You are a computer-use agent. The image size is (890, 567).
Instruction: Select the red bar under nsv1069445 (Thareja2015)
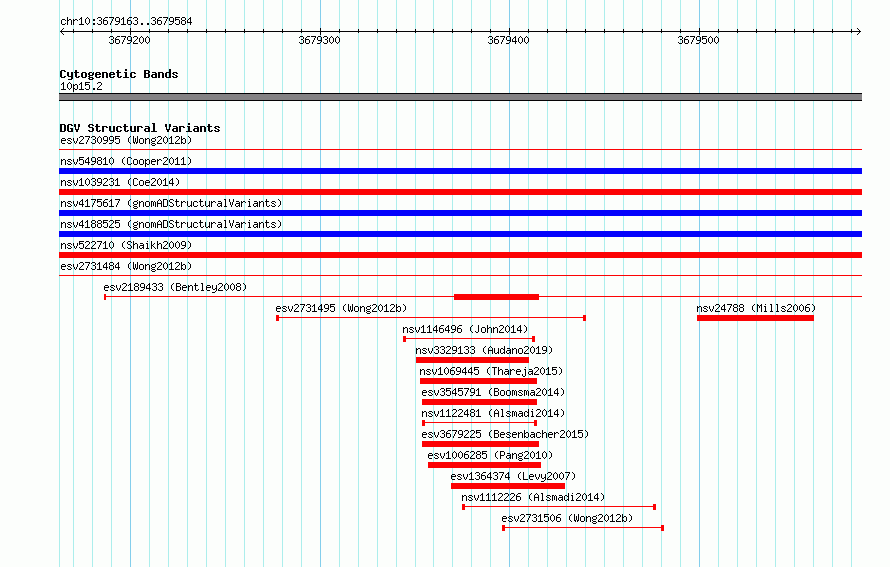tap(478, 381)
